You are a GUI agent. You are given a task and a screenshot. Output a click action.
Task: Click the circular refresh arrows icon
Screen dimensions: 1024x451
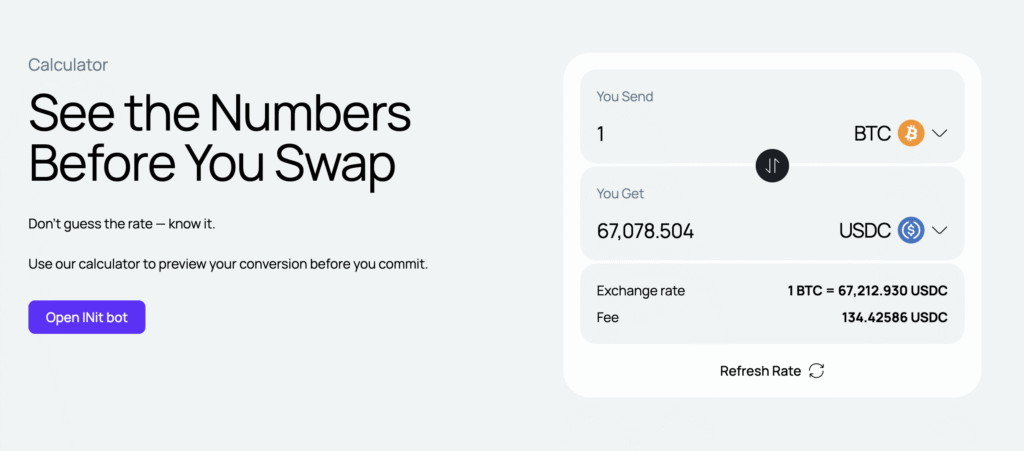pyautogui.click(x=817, y=371)
